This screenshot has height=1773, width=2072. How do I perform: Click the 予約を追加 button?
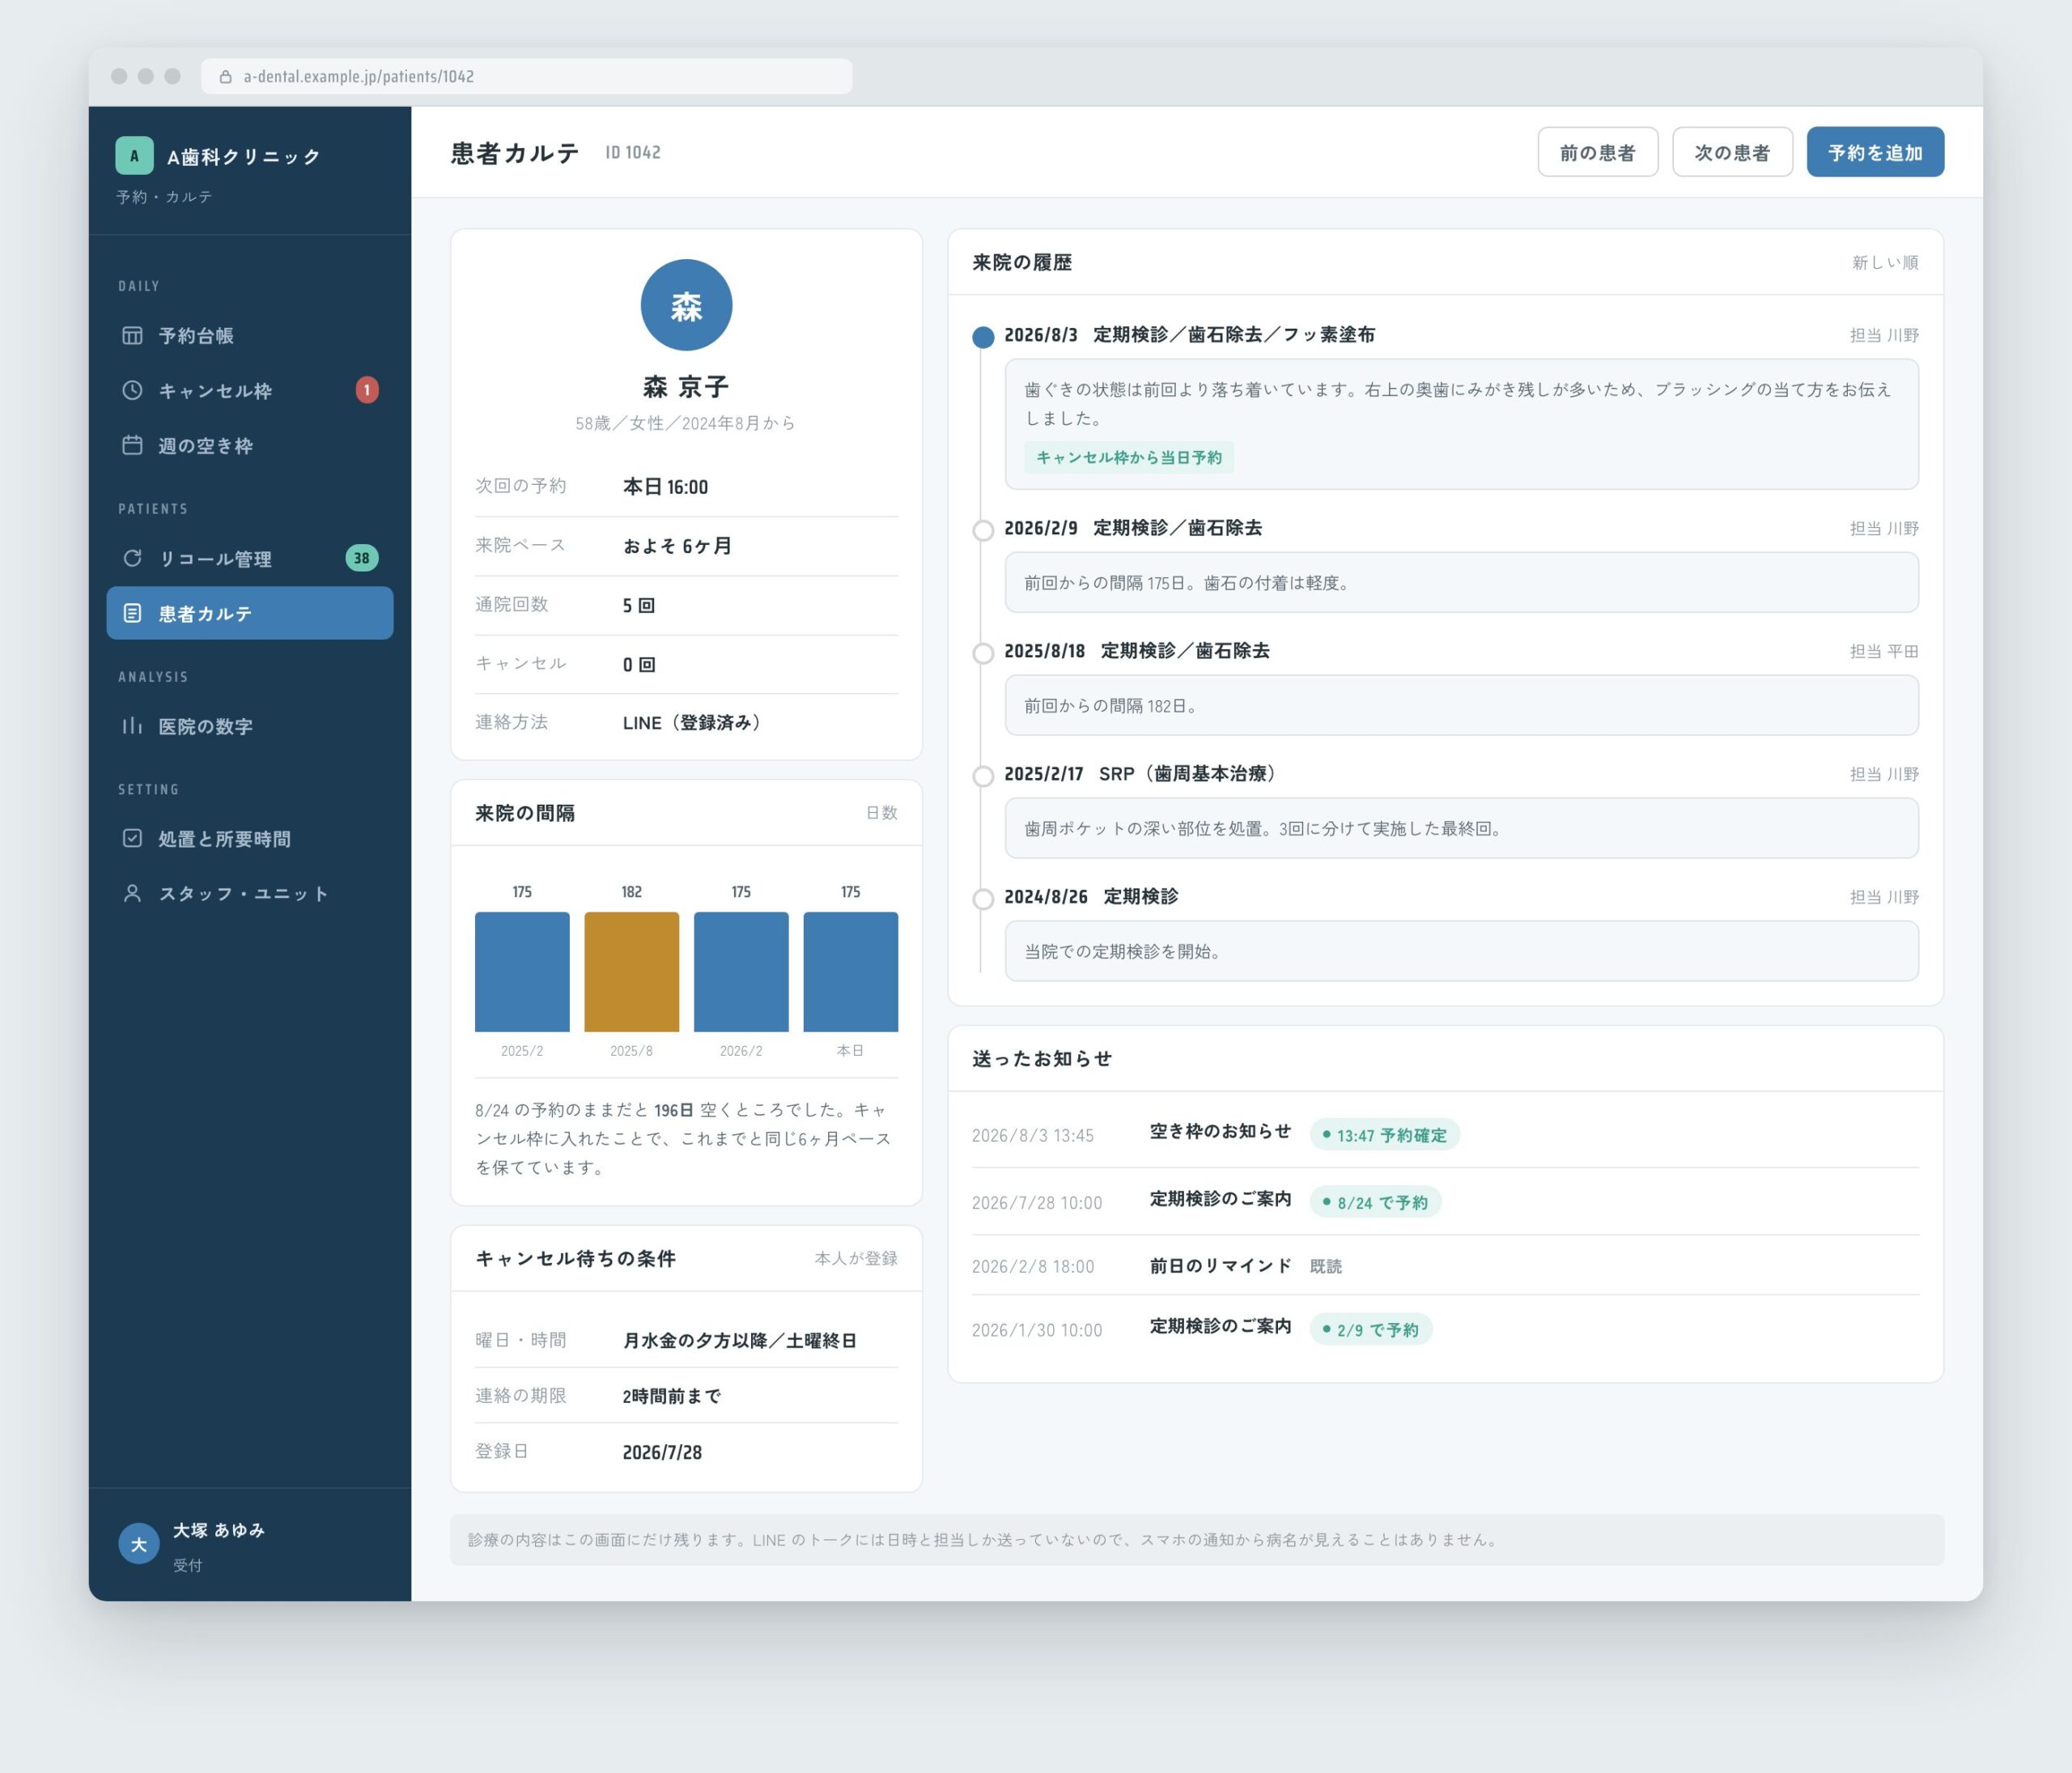coord(1875,152)
